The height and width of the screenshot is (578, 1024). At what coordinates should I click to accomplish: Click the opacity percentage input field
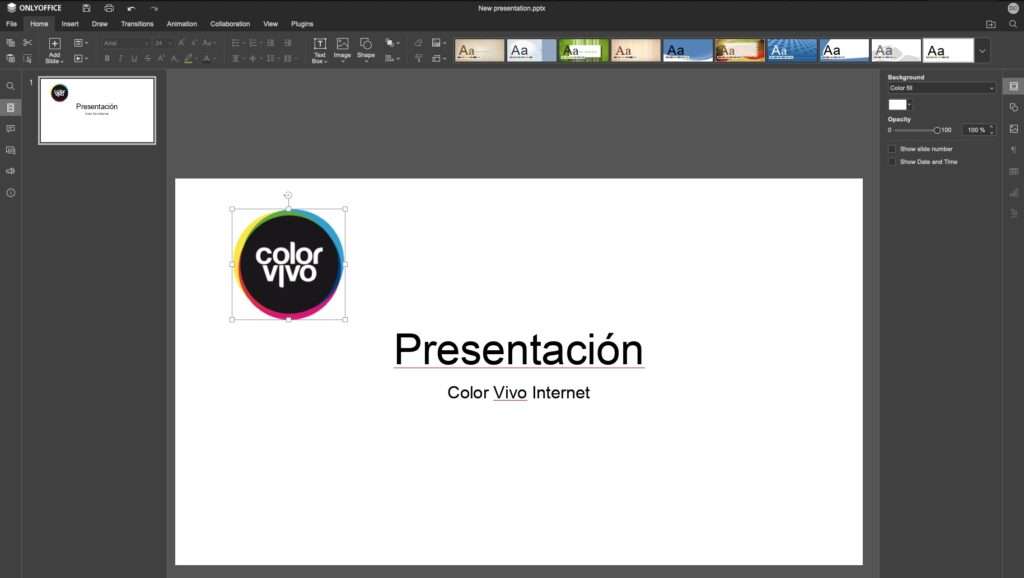[x=978, y=130]
